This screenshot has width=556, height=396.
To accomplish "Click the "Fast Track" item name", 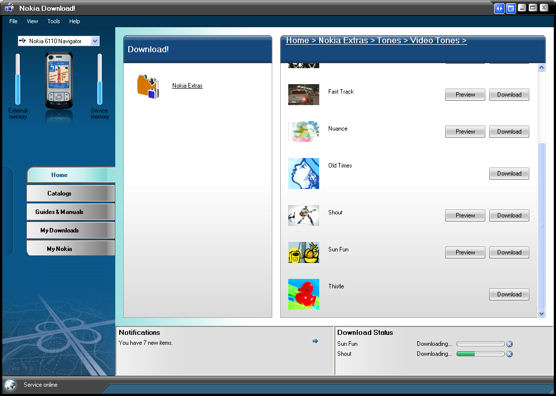I will [341, 91].
